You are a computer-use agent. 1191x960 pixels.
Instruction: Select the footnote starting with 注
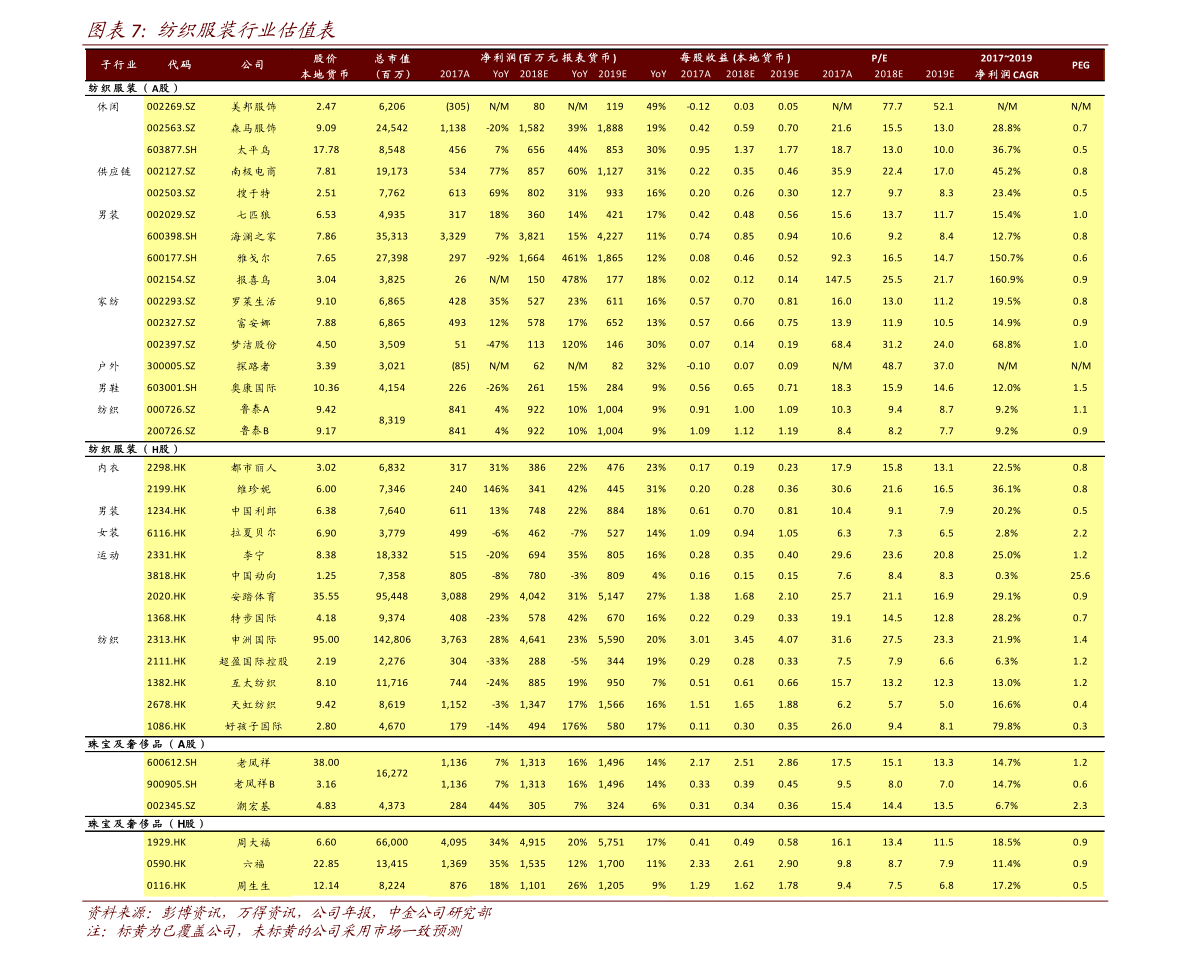(x=273, y=931)
